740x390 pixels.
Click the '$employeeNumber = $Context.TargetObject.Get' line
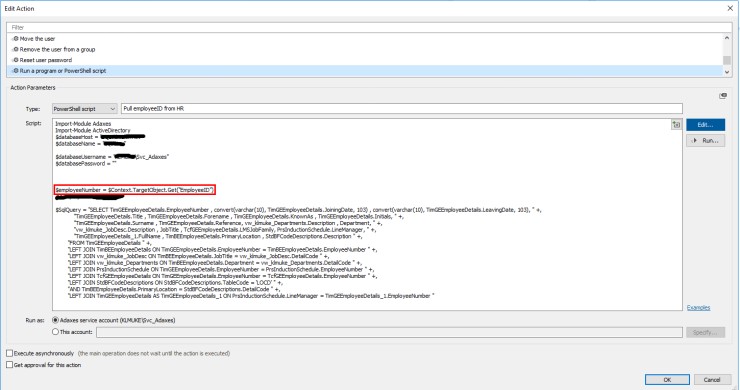(135, 190)
